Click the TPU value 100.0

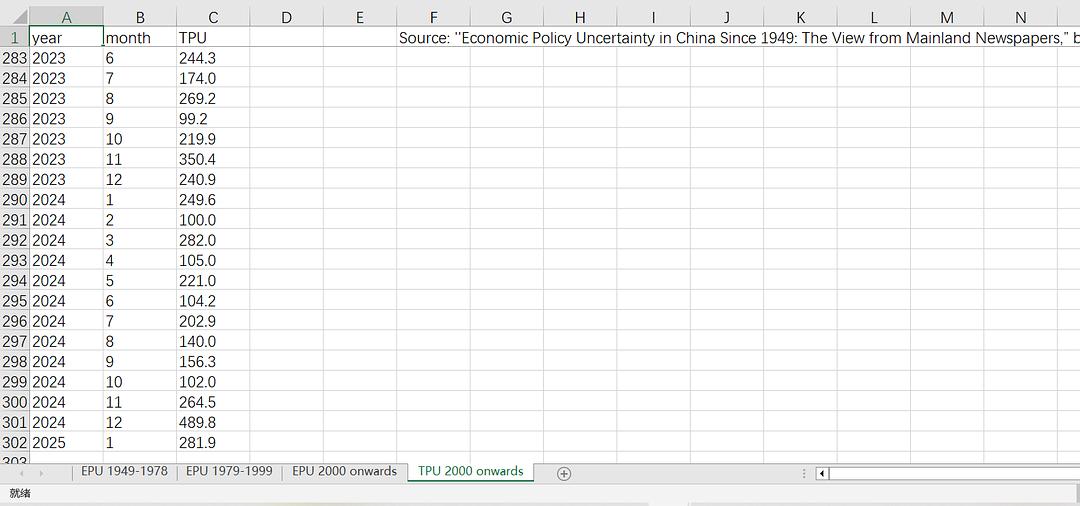(x=213, y=220)
